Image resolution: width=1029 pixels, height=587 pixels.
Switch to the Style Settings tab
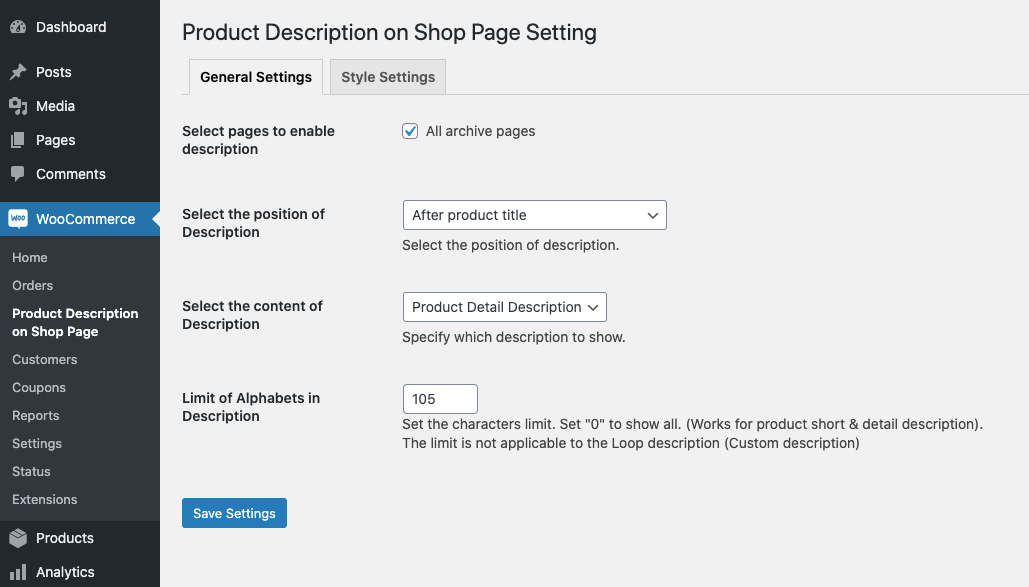387,76
